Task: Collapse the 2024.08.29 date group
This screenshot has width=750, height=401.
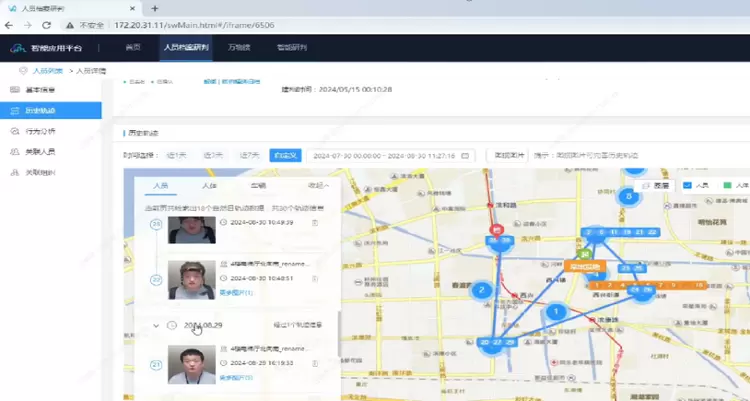Action: pos(156,325)
